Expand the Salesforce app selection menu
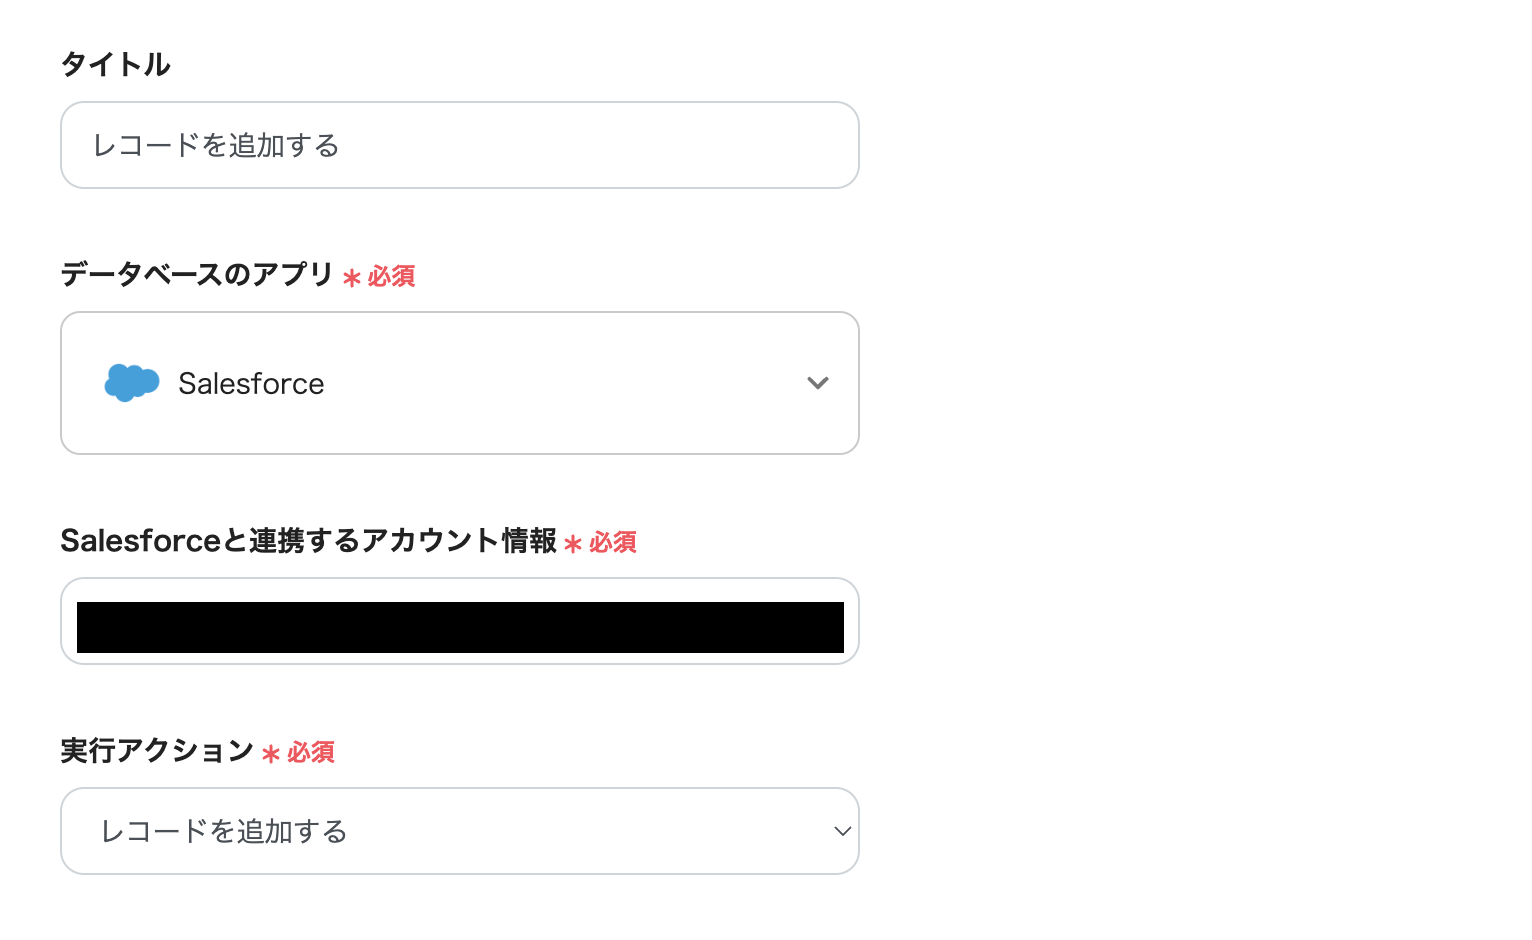 459,383
